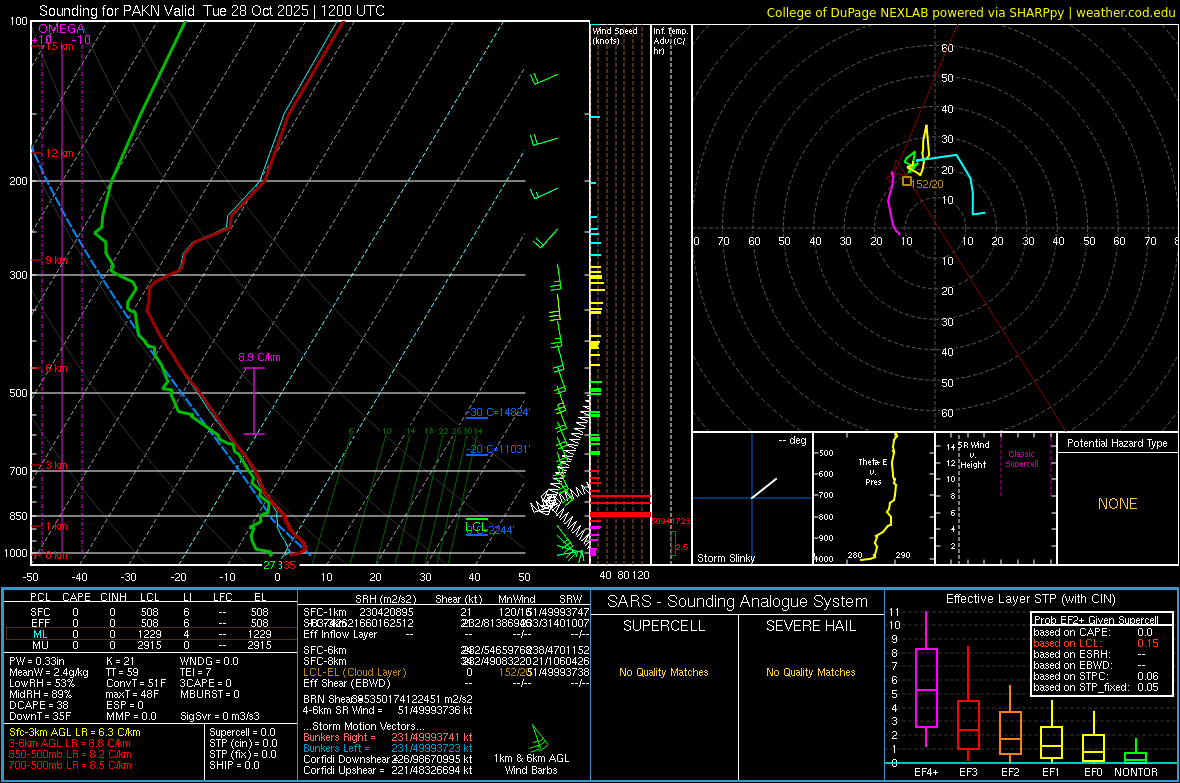Click the 12 km height marker
Viewport: 1180px width, 783px height.
point(59,153)
